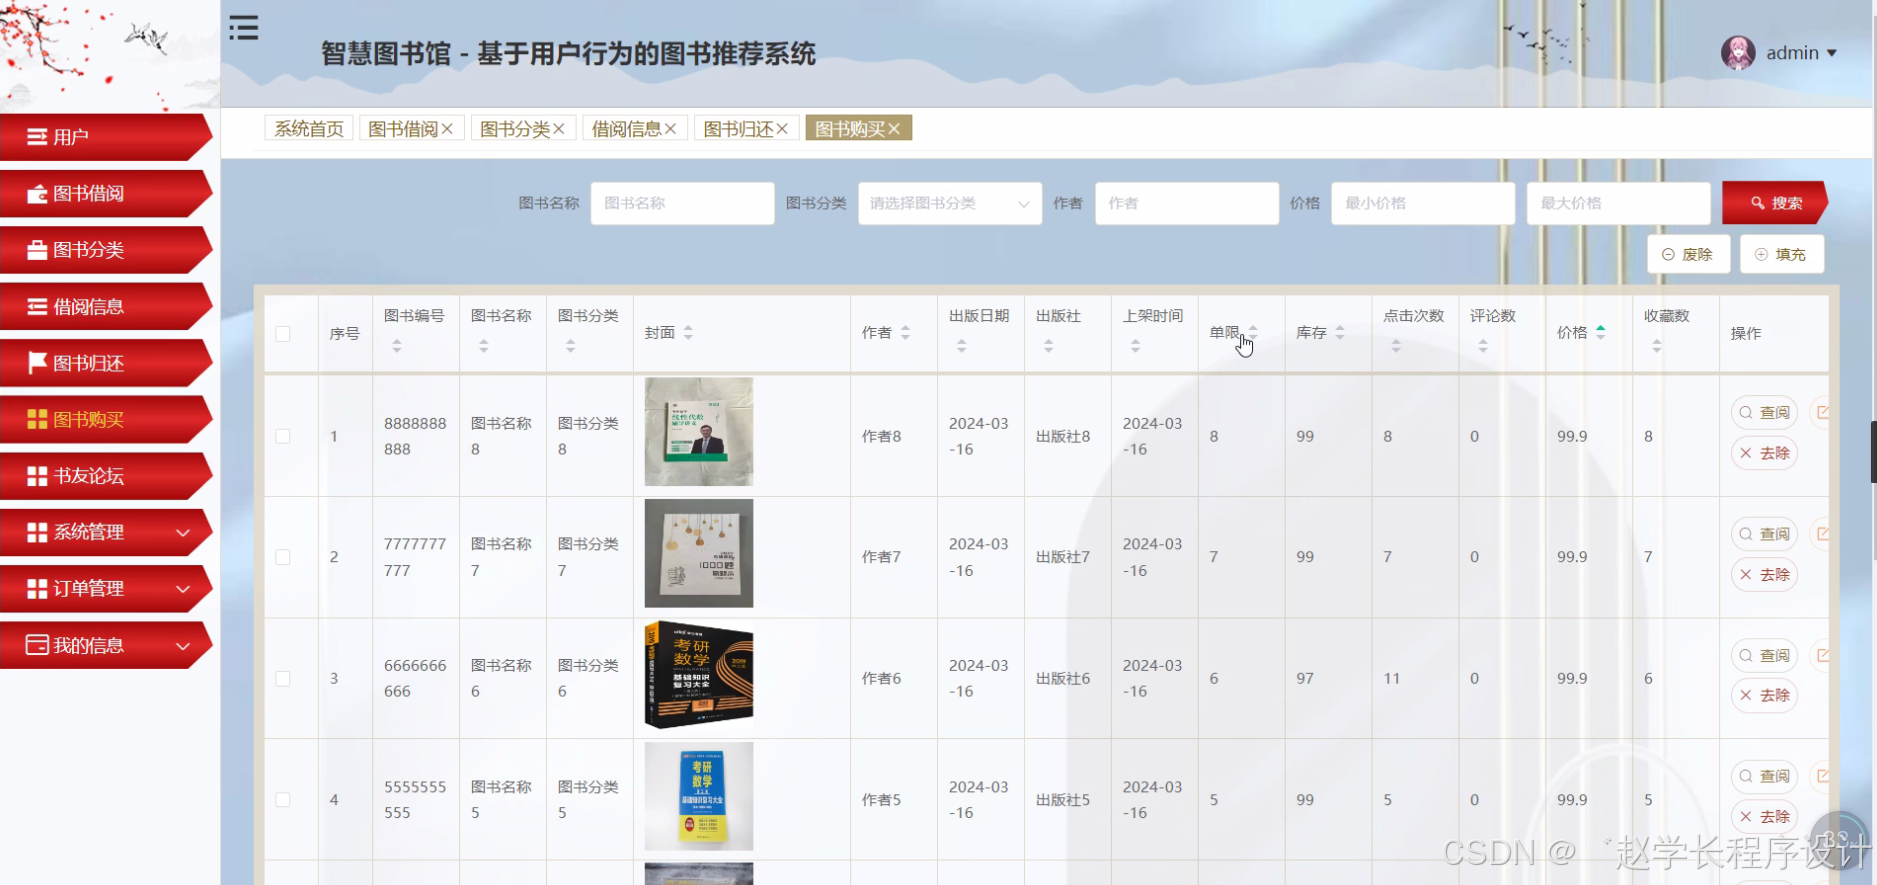Viewport: 1877px width, 885px height.
Task: Expand the 系统管理 sidebar menu
Action: pos(106,532)
